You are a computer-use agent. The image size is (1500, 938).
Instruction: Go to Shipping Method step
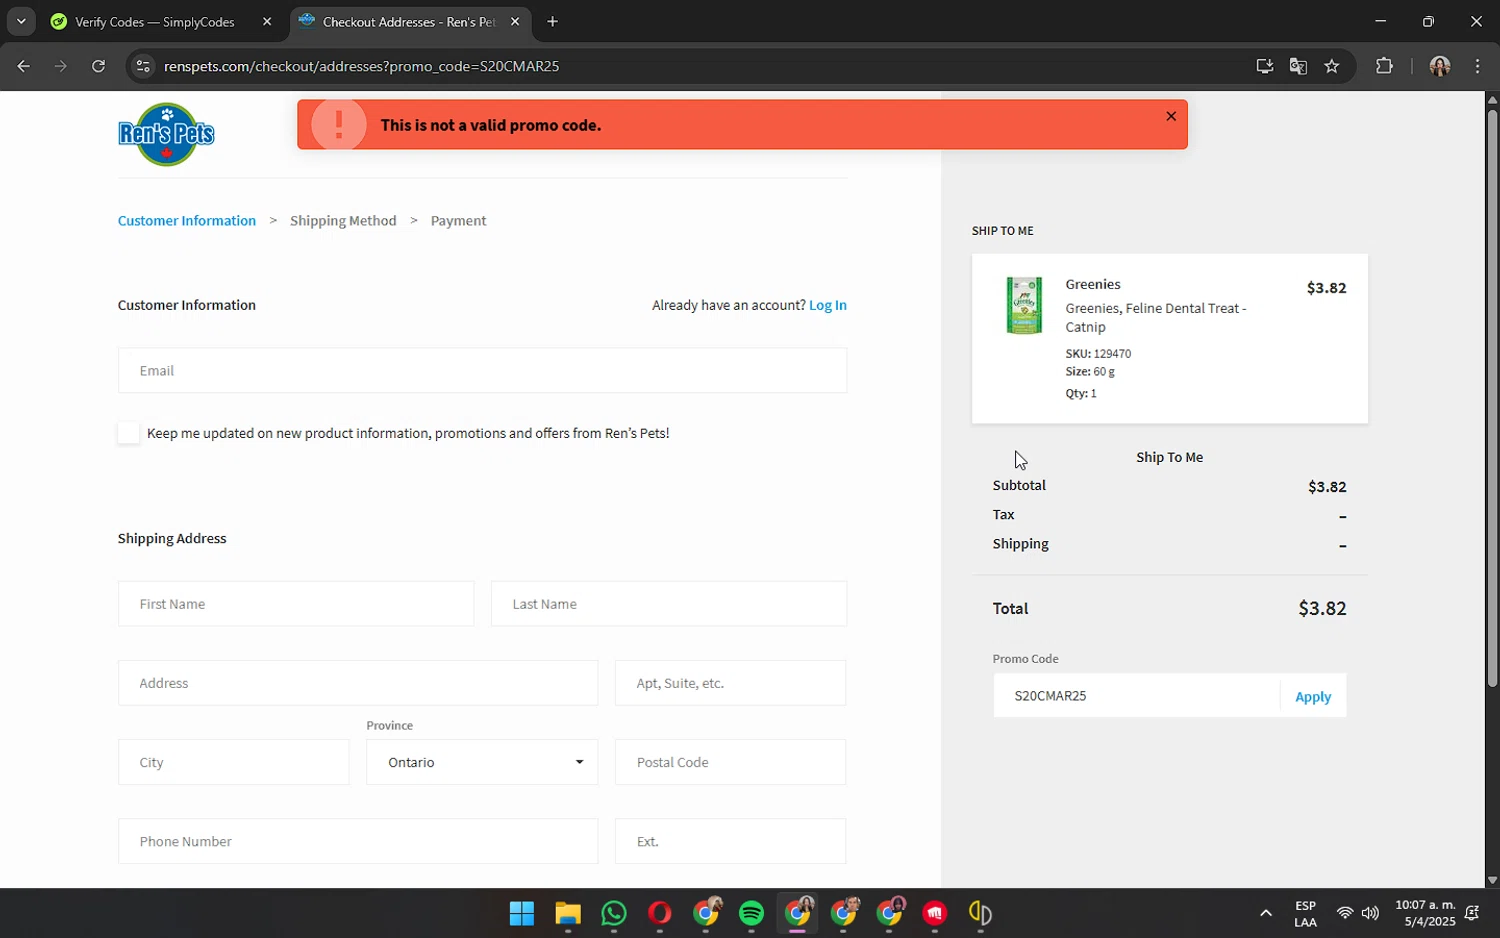pos(343,221)
